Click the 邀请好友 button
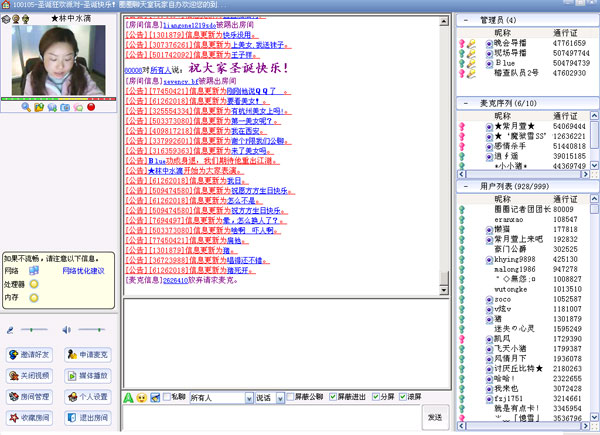Screen dimensions: 600x435 32,354
